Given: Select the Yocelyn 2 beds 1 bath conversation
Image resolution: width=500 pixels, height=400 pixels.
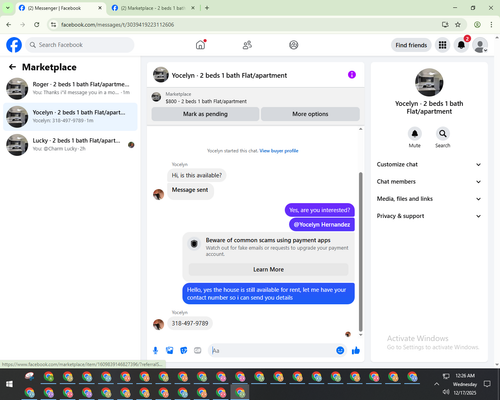Looking at the screenshot, I should pyautogui.click(x=70, y=117).
